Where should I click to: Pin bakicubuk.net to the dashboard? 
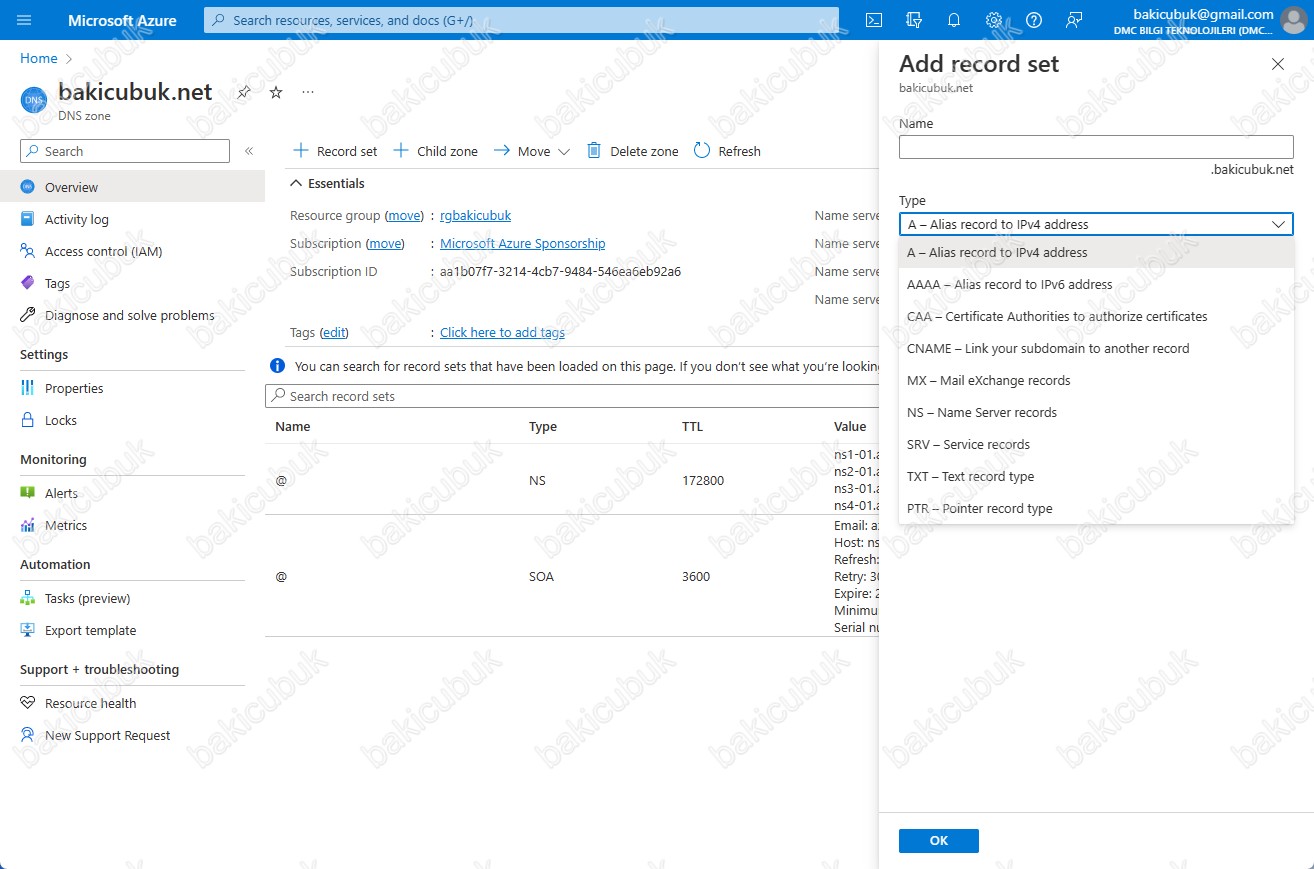click(x=244, y=92)
